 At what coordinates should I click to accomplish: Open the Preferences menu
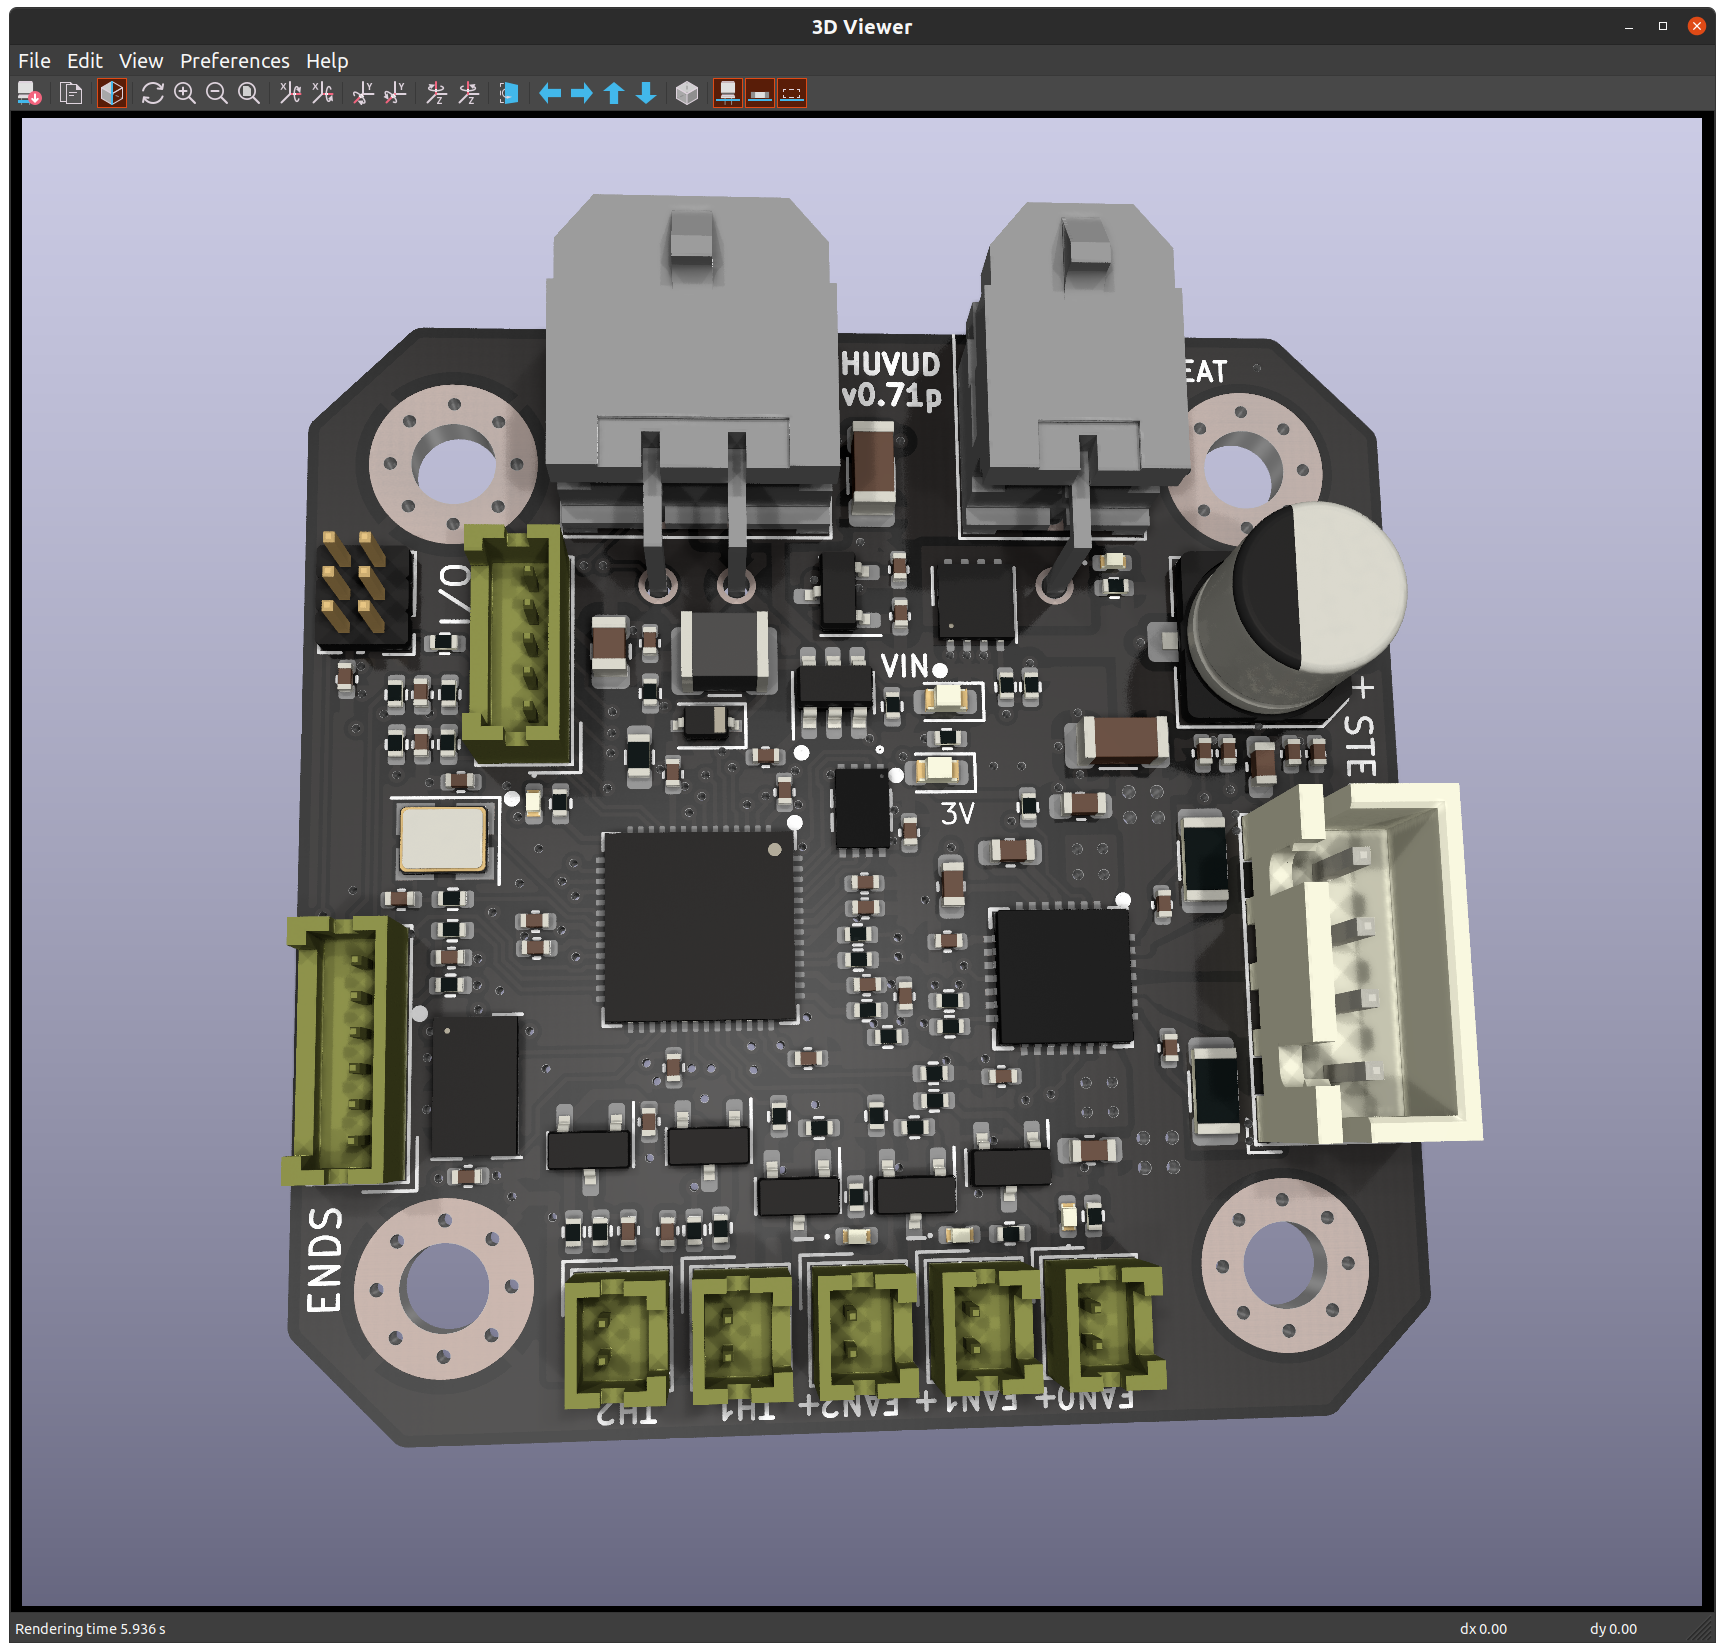(235, 61)
